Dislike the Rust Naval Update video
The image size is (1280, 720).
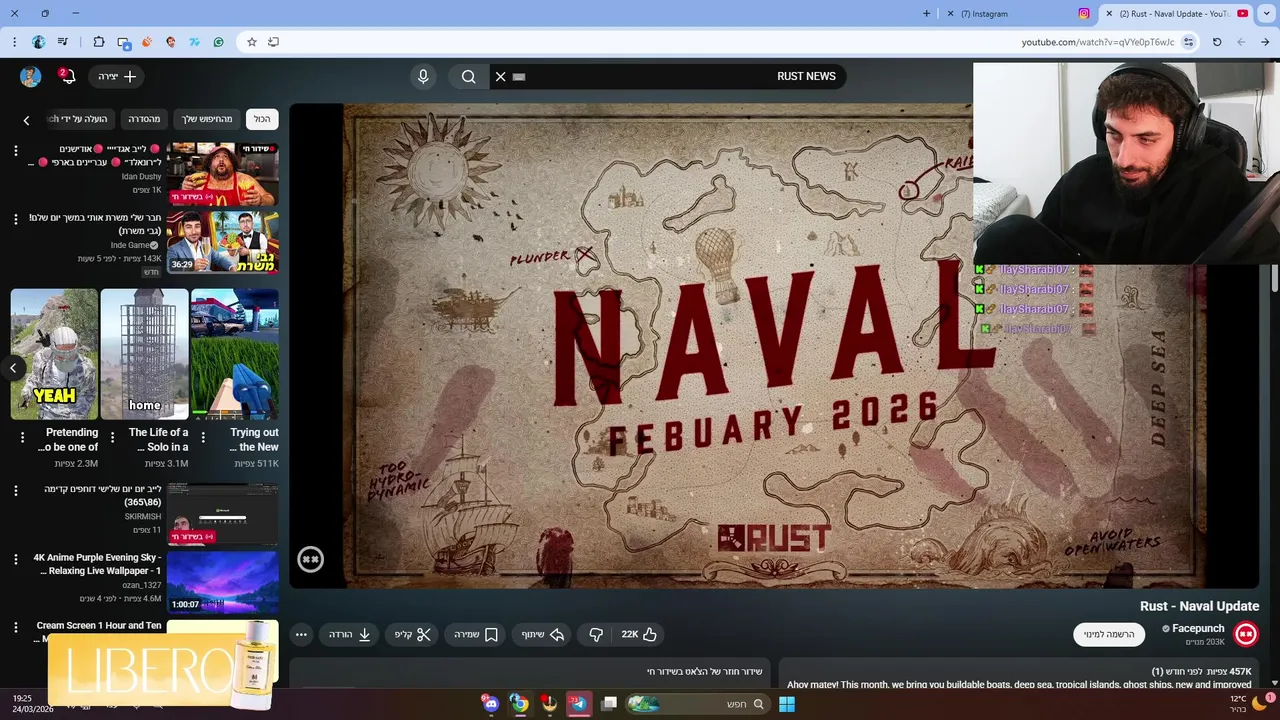pyautogui.click(x=596, y=634)
